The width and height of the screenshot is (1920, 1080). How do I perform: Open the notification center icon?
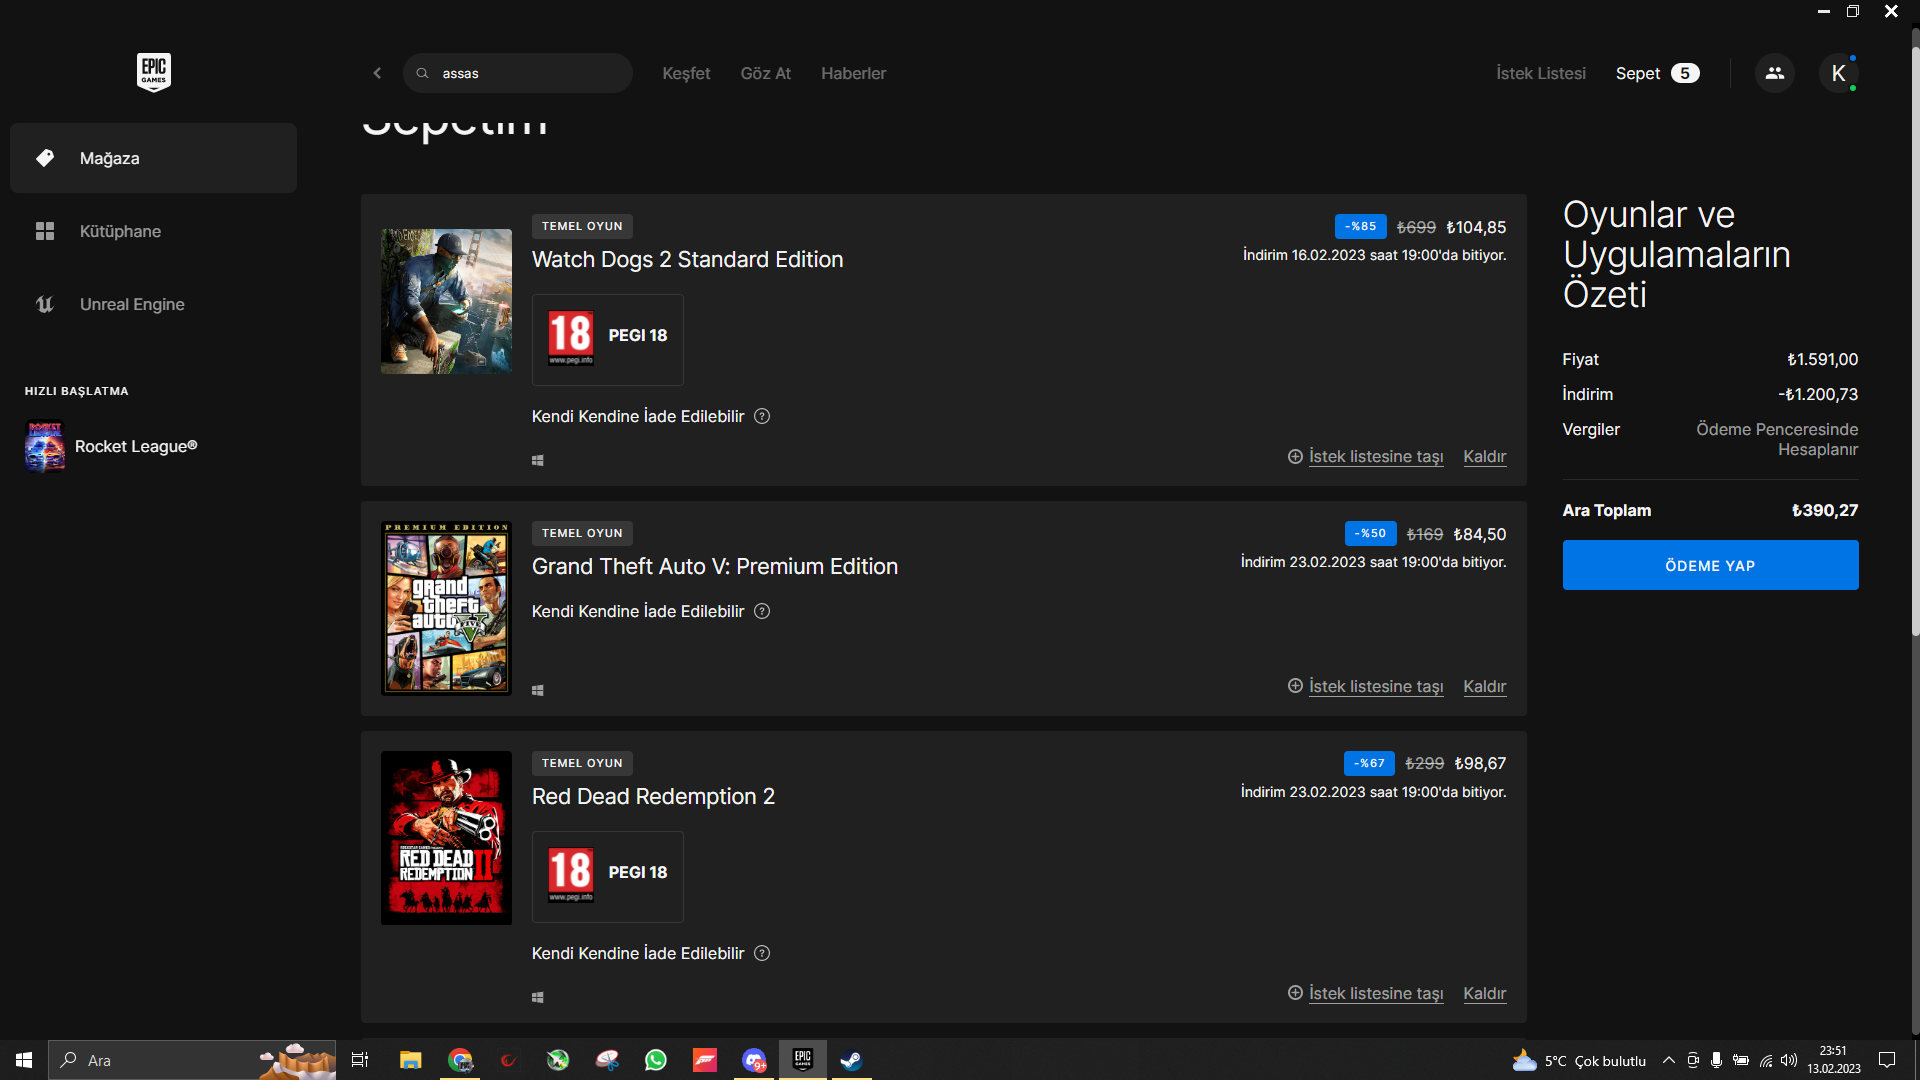1887,1060
